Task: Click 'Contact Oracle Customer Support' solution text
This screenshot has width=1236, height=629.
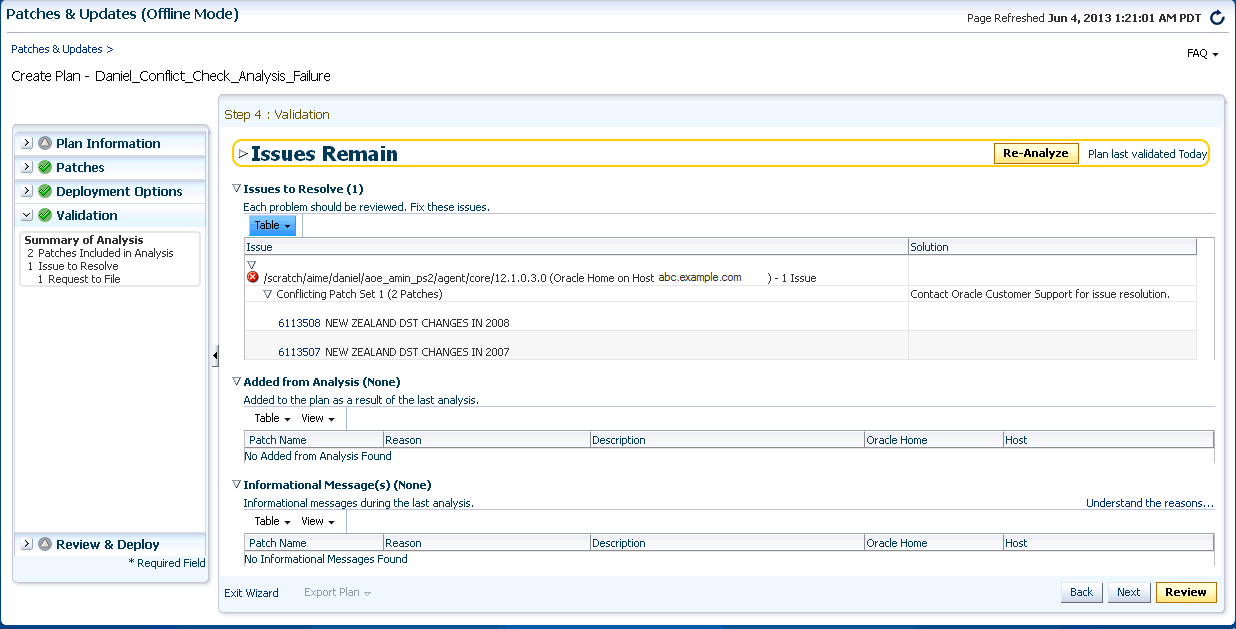Action: [x=1040, y=294]
